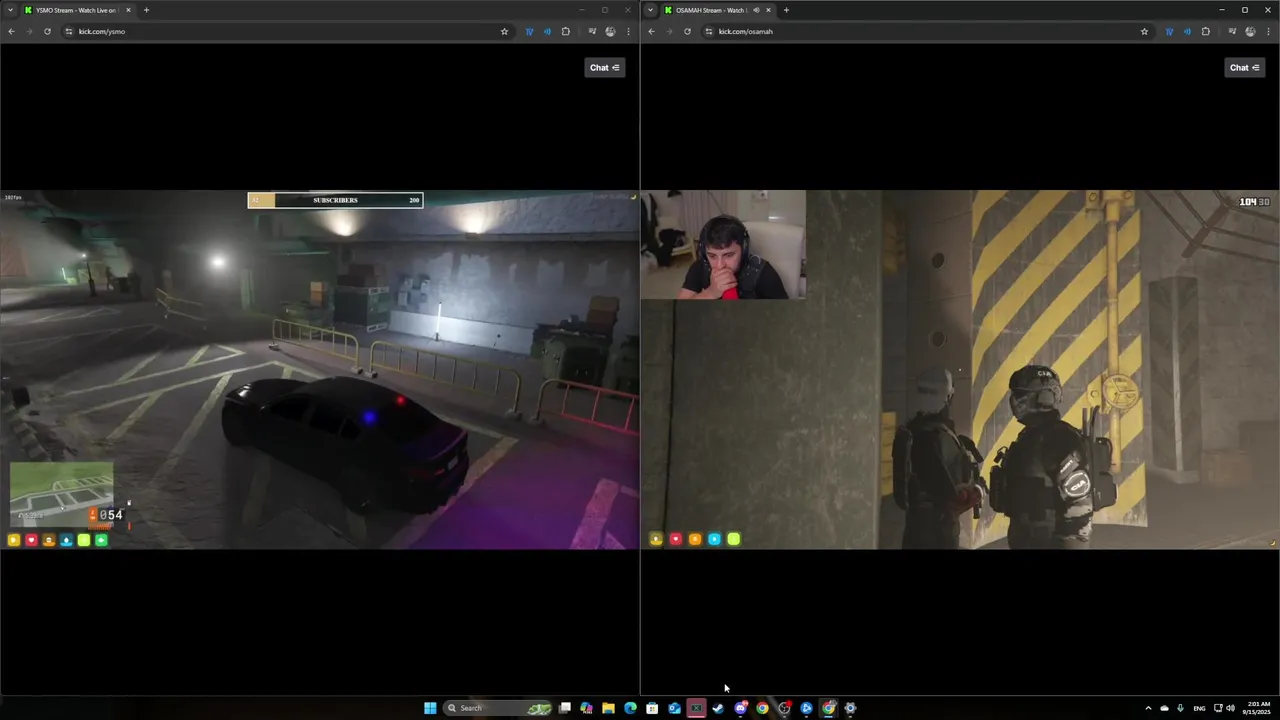Open the media control icon in the OSAMAH toolbar
Screen dimensions: 1280x720
(x=1232, y=31)
